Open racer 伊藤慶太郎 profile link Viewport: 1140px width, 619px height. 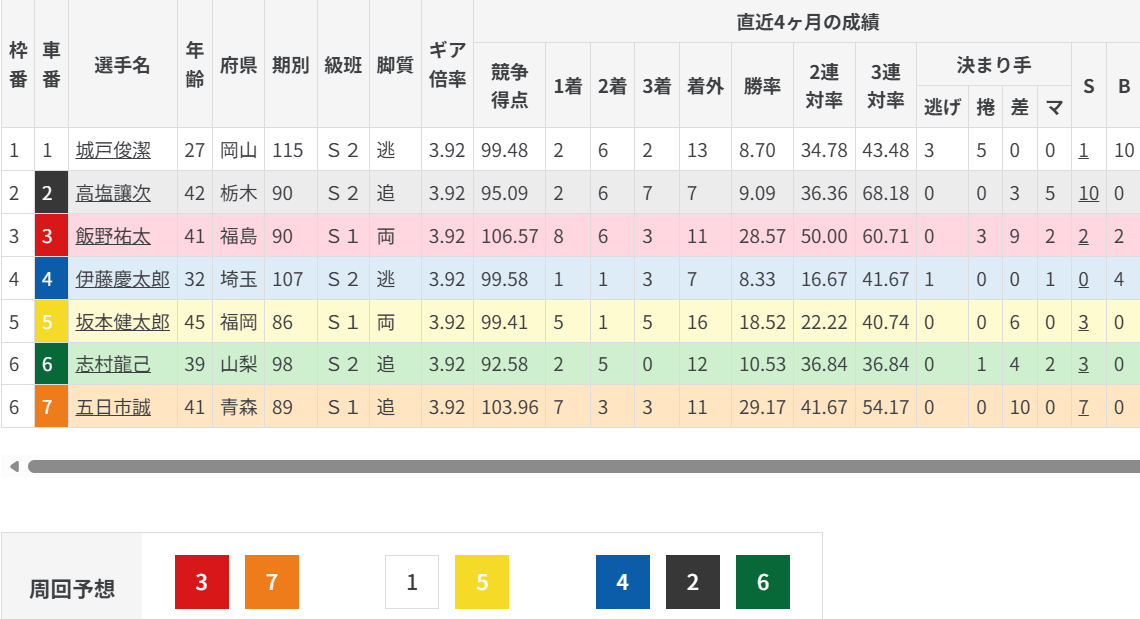pyautogui.click(x=122, y=280)
